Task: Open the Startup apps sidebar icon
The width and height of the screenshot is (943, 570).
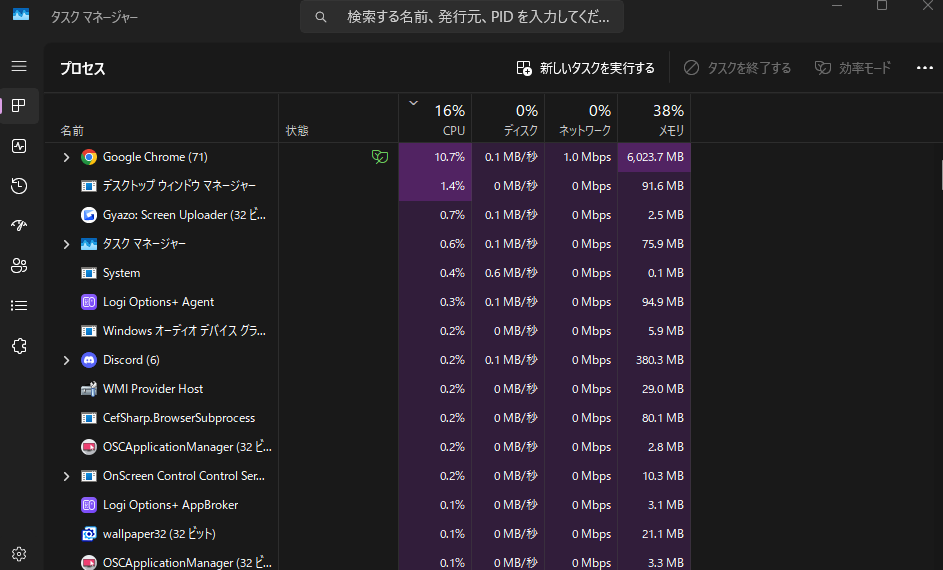Action: [19, 225]
